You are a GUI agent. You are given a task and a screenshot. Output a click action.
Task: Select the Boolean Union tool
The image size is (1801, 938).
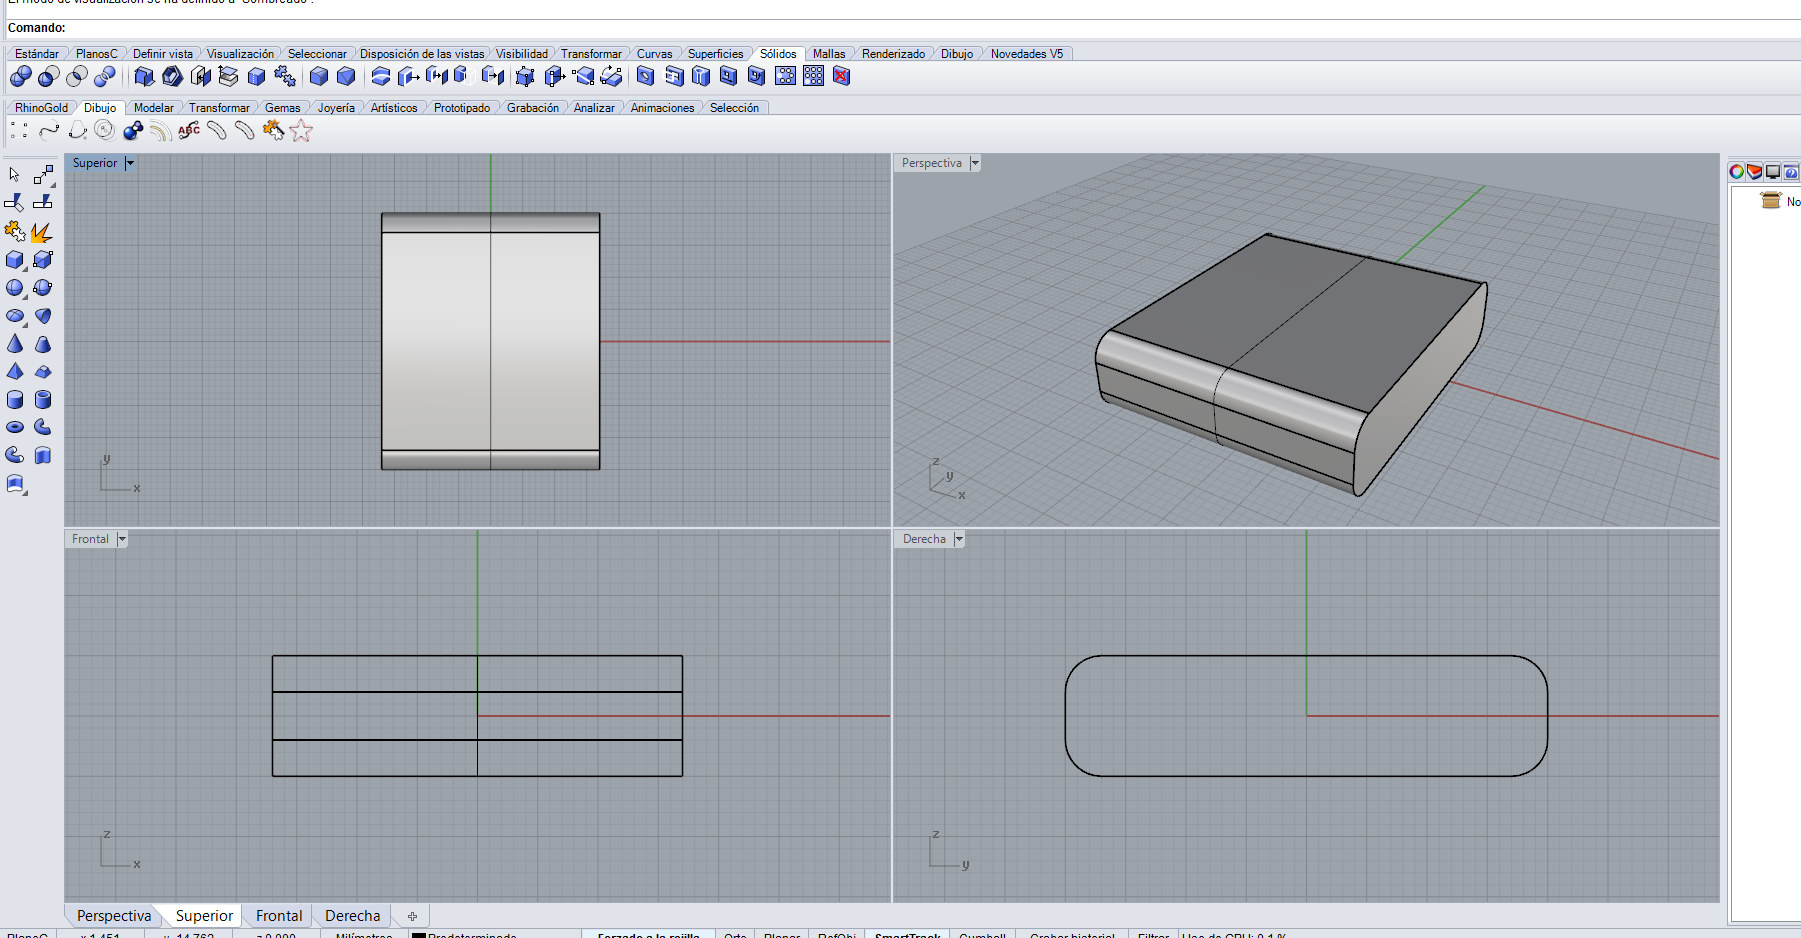pos(20,76)
